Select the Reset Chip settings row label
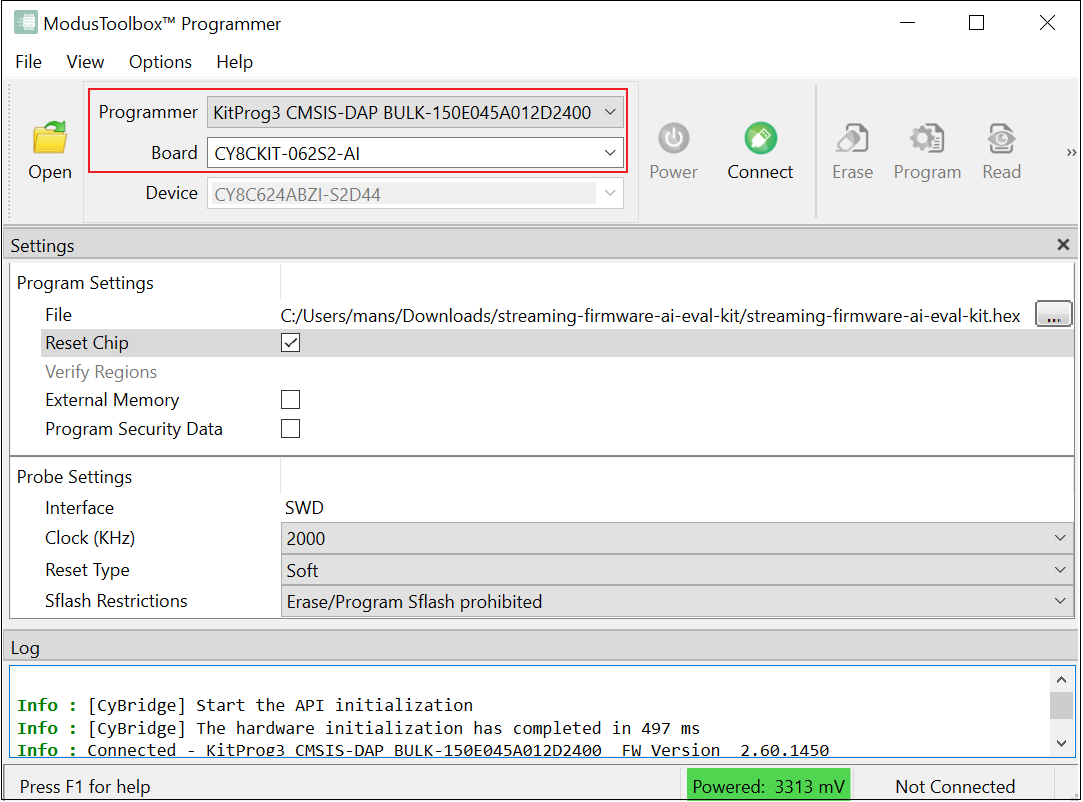Image resolution: width=1083 pixels, height=802 pixels. [87, 343]
